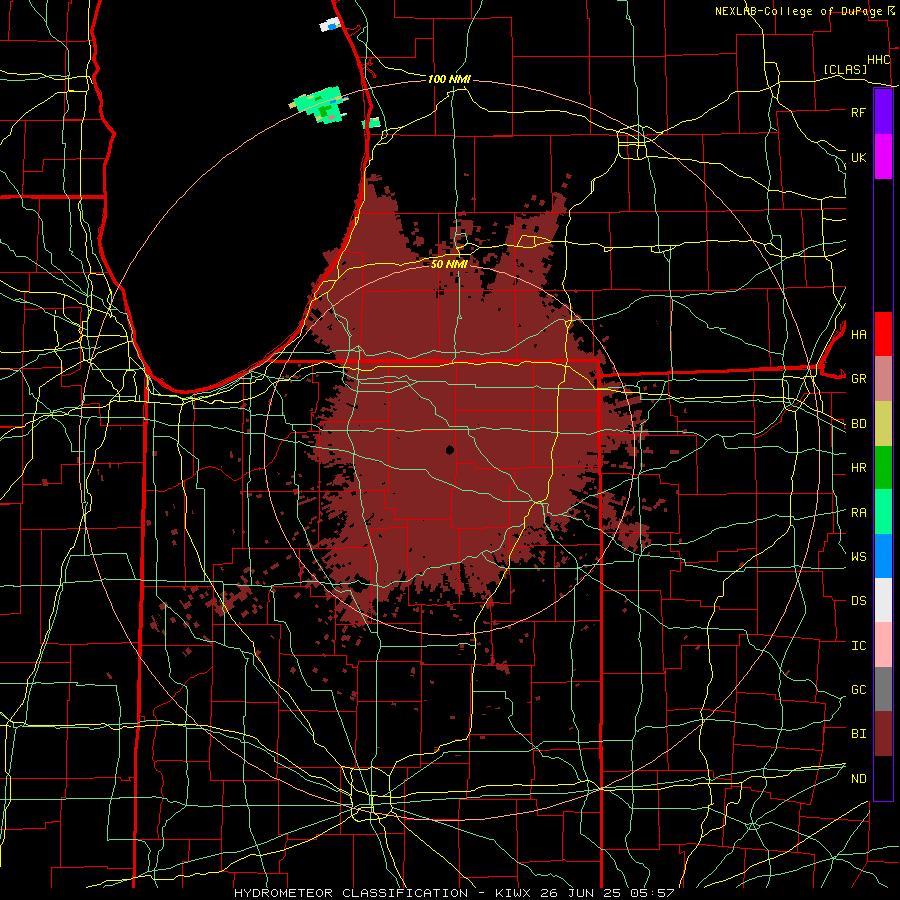
Task: Click the black radar site dot
Action: [449, 449]
